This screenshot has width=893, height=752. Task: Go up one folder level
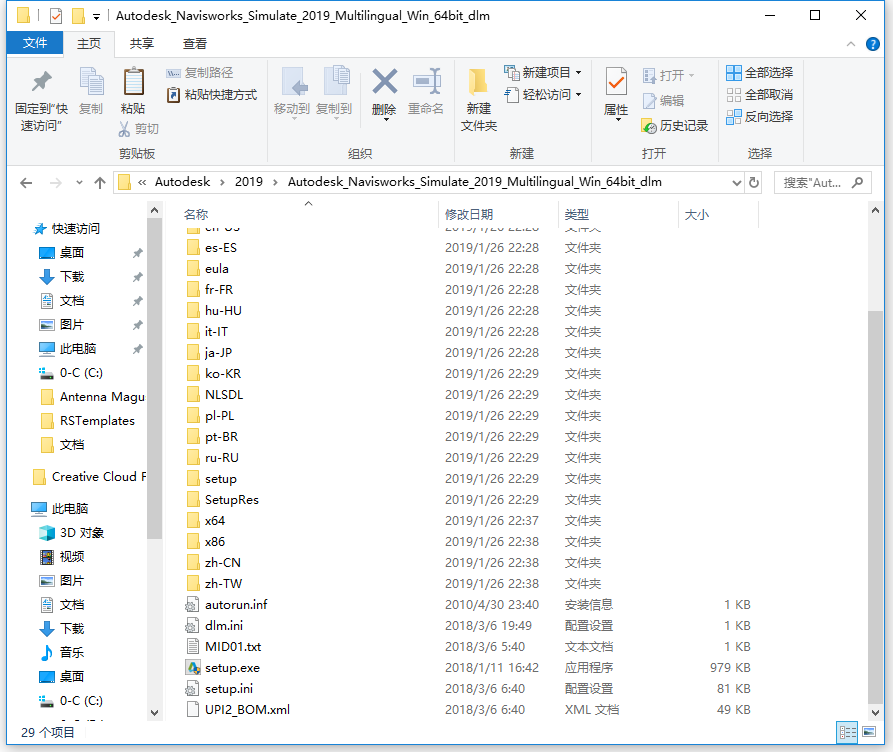click(100, 183)
